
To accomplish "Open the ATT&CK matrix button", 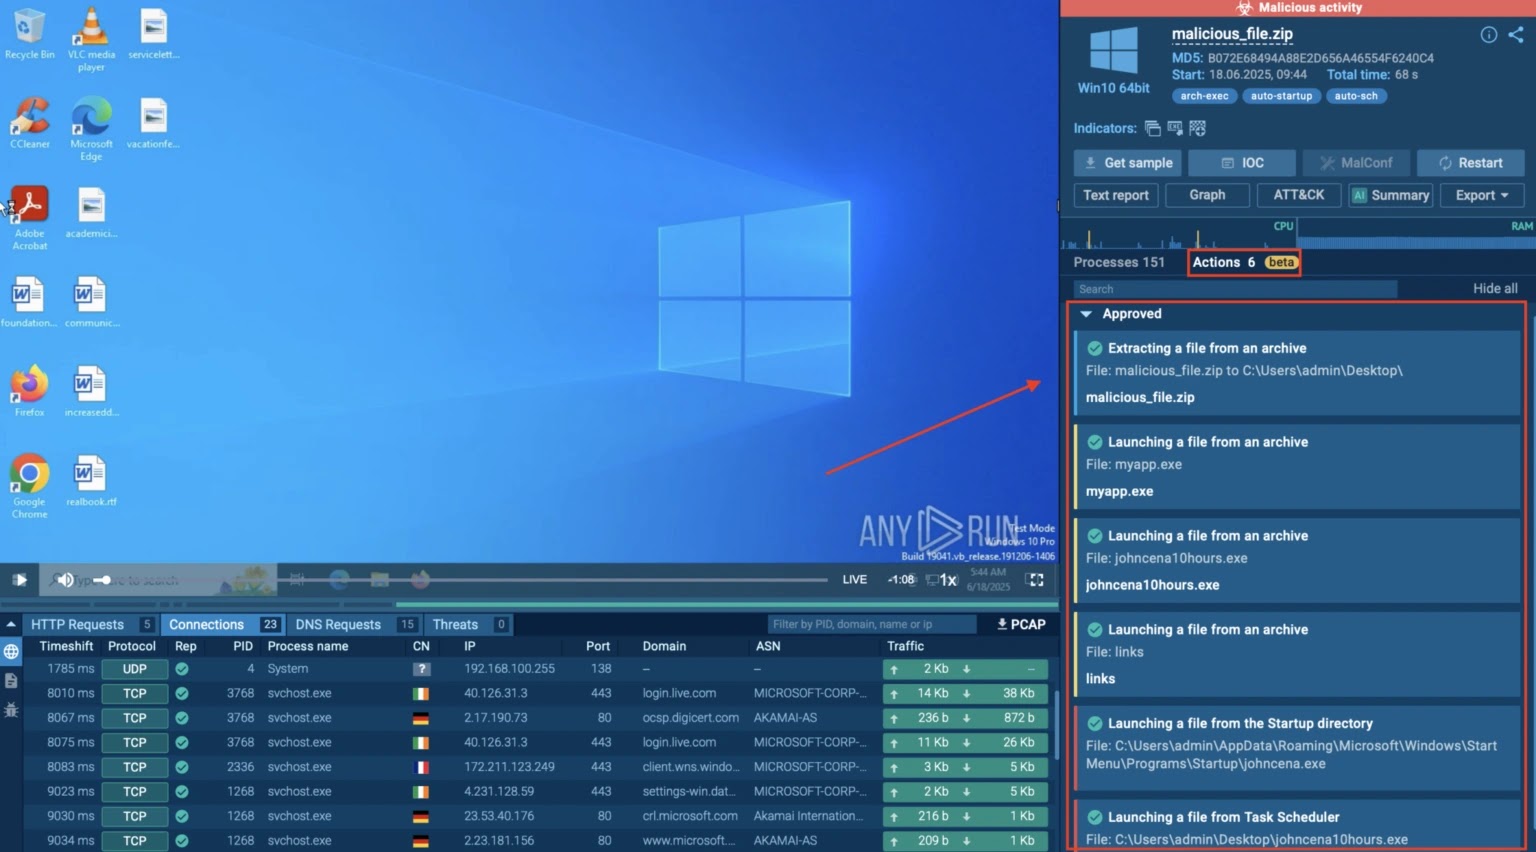I will click(1297, 195).
